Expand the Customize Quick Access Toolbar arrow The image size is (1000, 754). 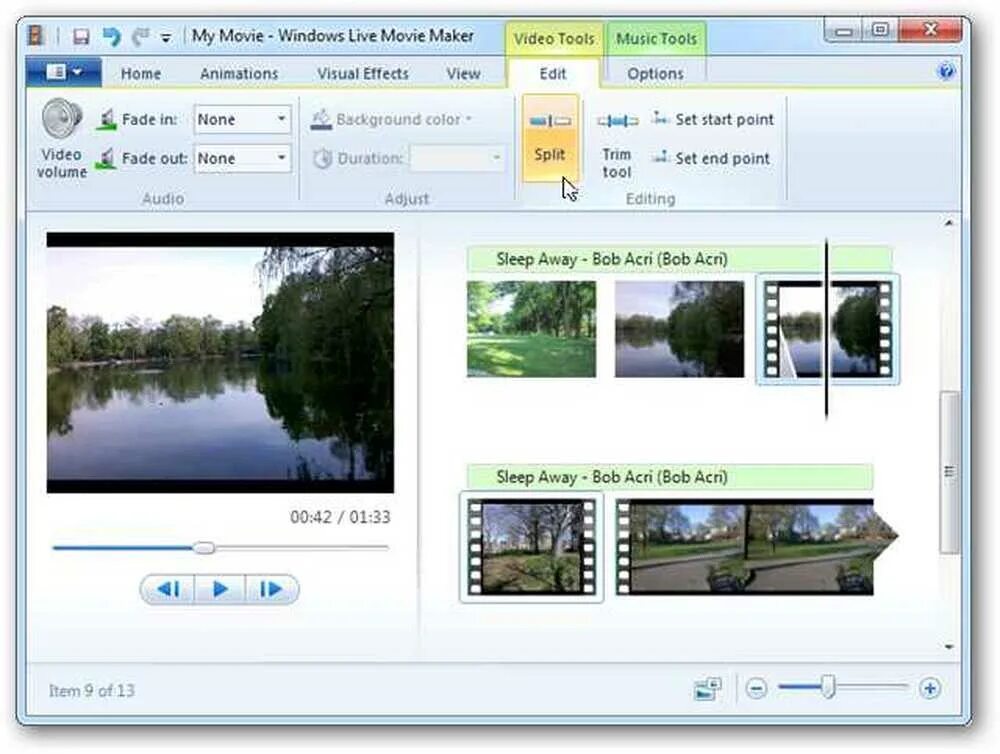coord(166,38)
